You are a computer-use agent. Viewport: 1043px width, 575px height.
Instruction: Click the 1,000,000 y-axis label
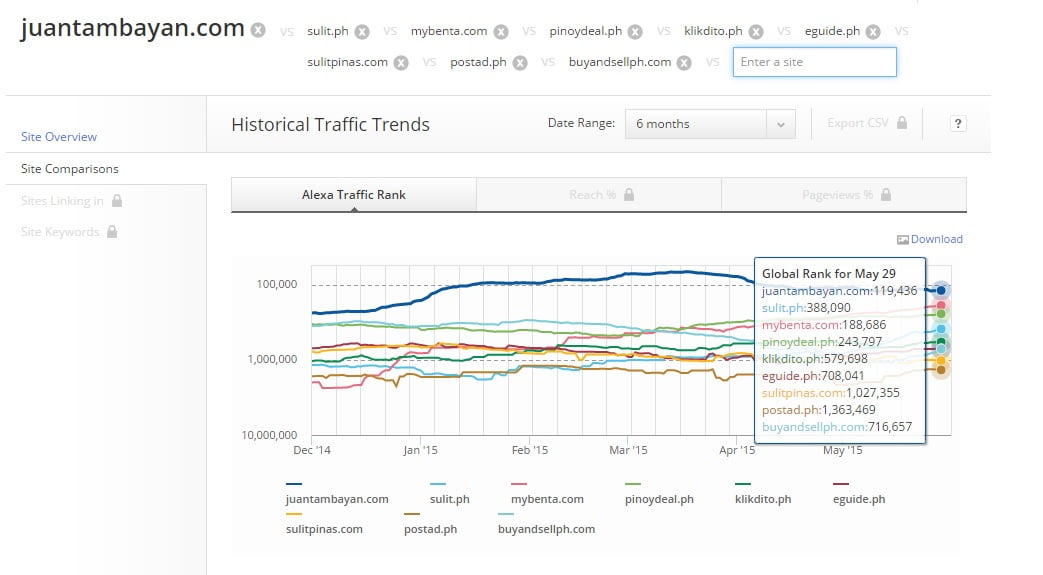click(x=272, y=359)
